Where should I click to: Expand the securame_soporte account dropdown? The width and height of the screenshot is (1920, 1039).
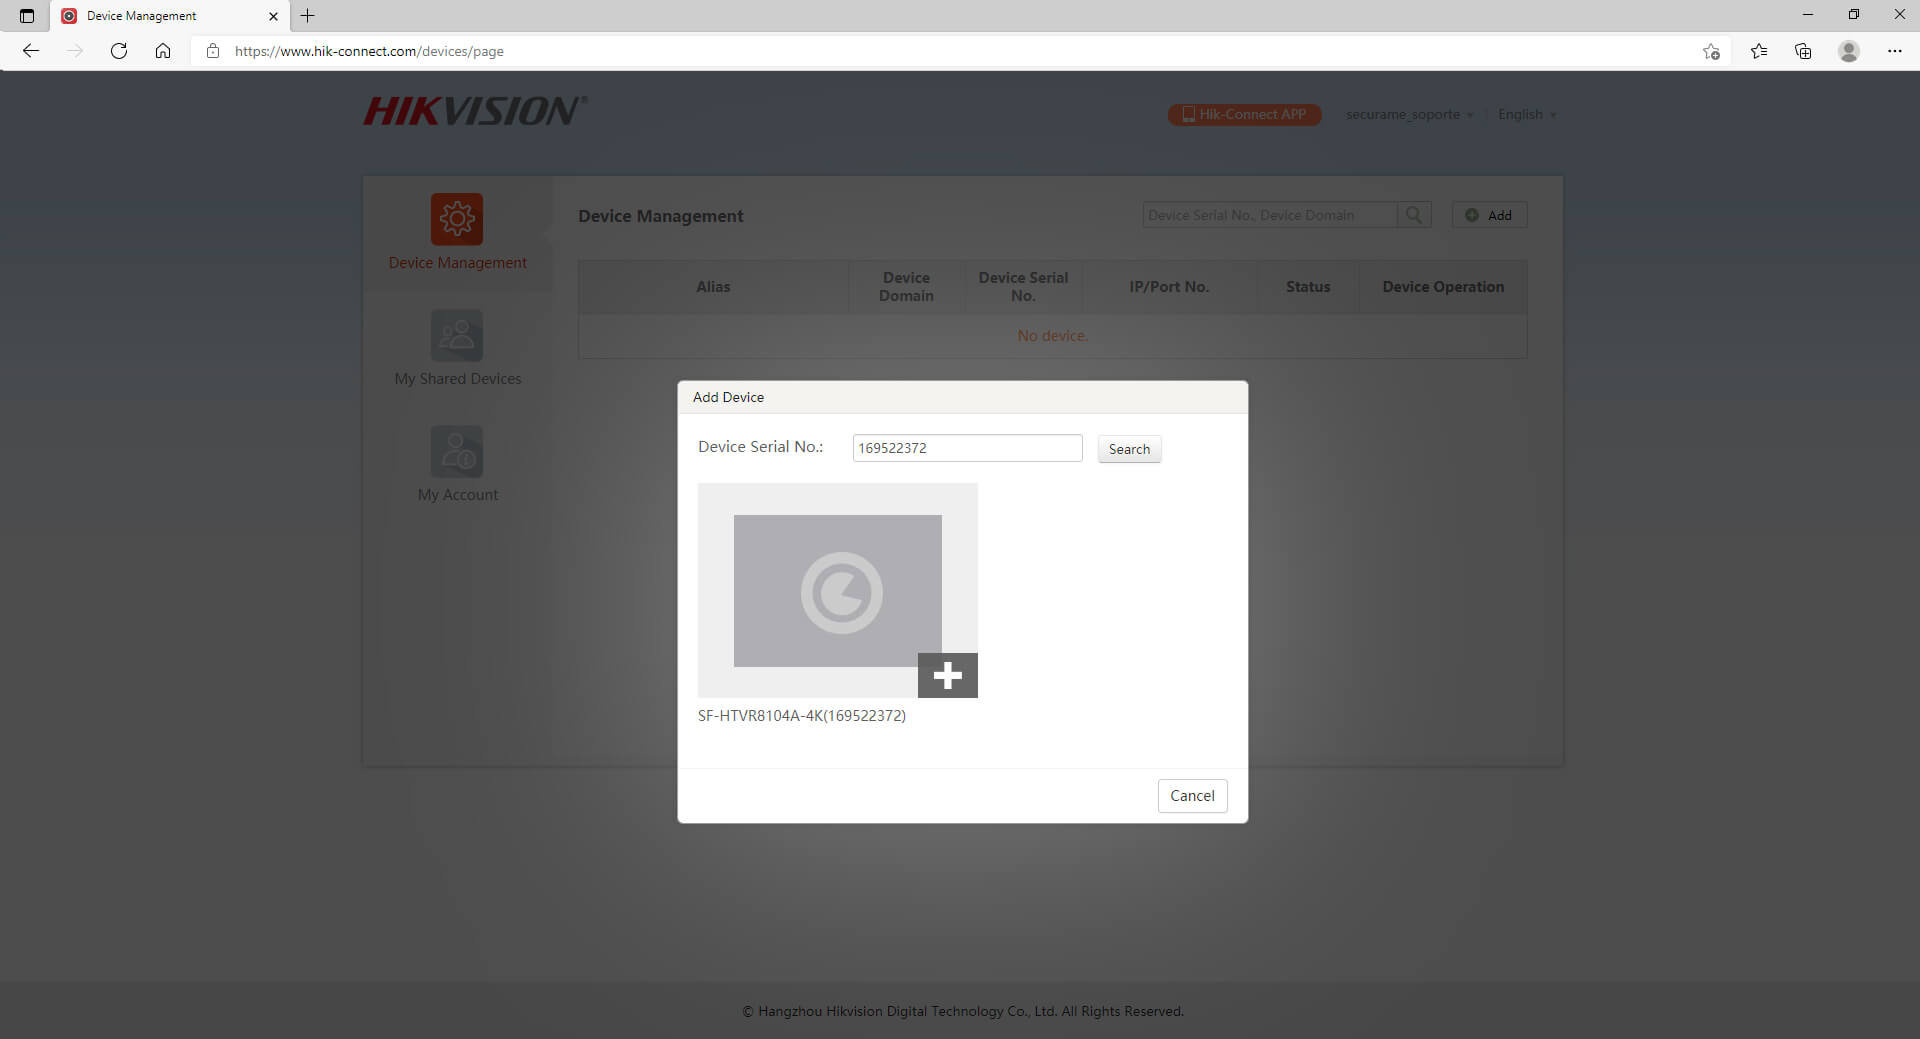click(x=1409, y=115)
